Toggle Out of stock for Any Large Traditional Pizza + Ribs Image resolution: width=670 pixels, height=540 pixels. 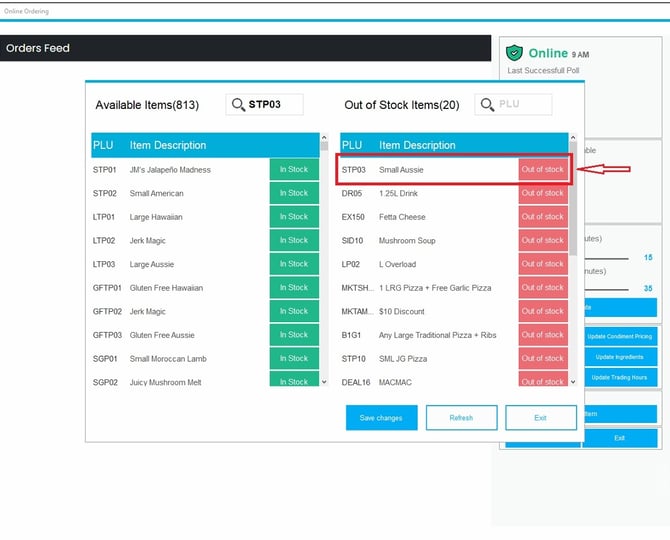coord(543,335)
